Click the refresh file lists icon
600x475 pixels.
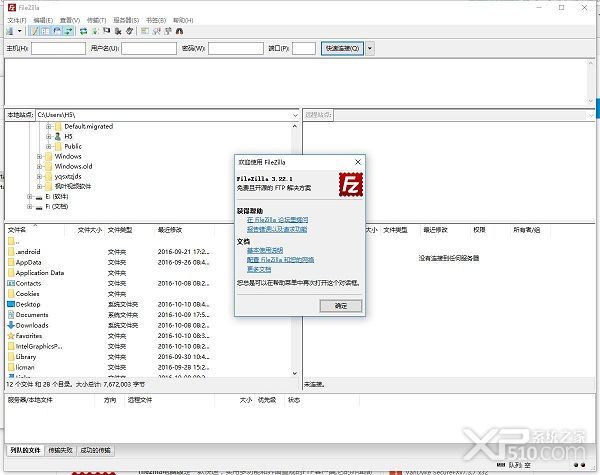tap(83, 31)
